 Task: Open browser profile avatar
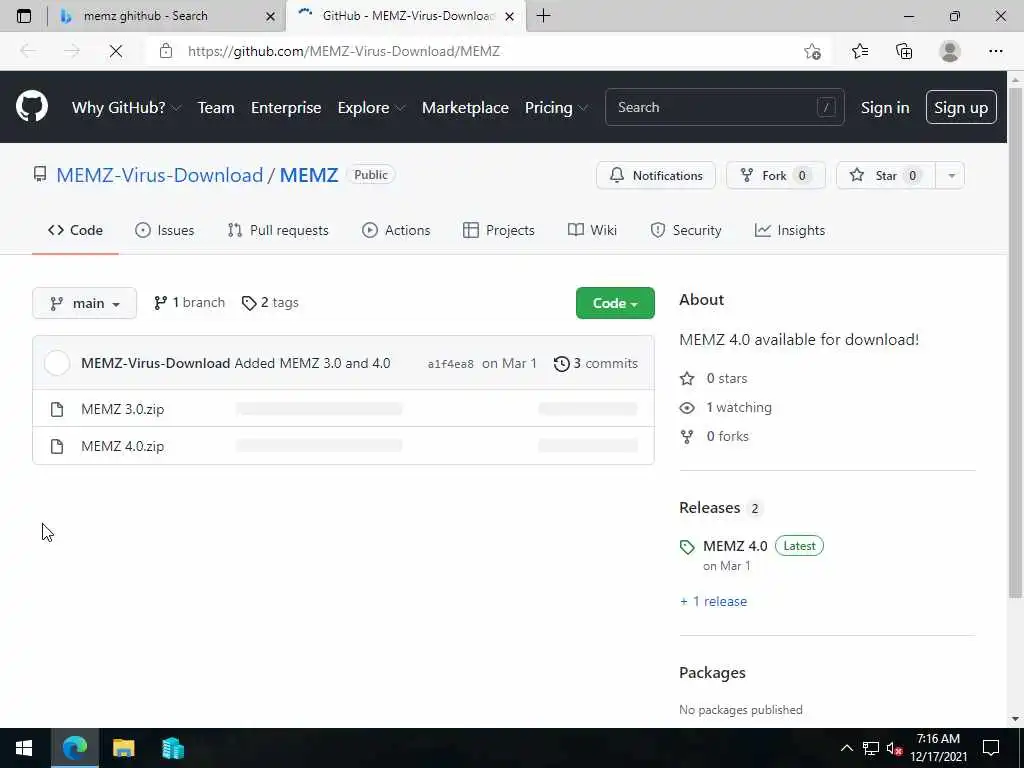950,51
